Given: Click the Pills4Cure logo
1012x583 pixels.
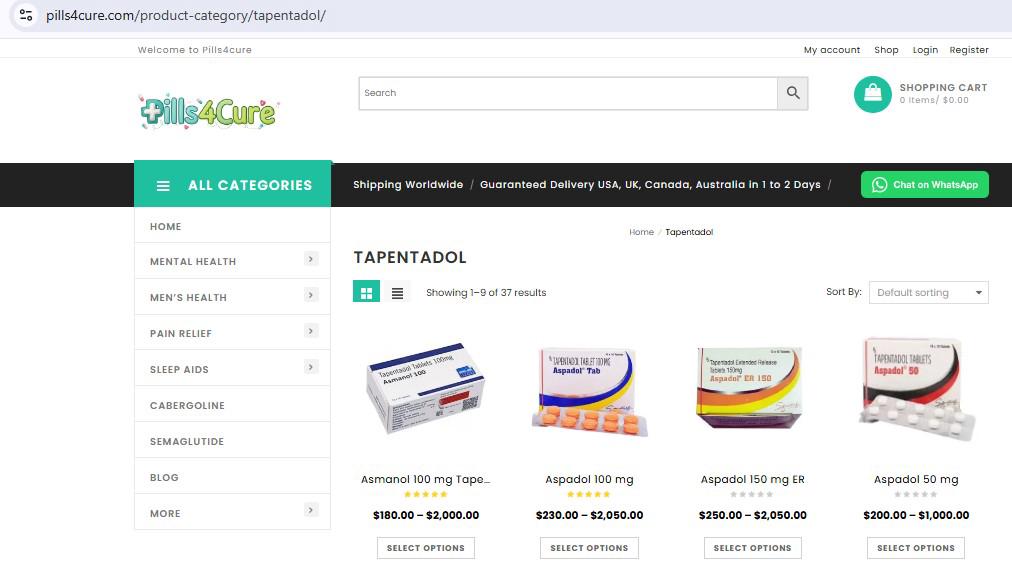Looking at the screenshot, I should 208,112.
